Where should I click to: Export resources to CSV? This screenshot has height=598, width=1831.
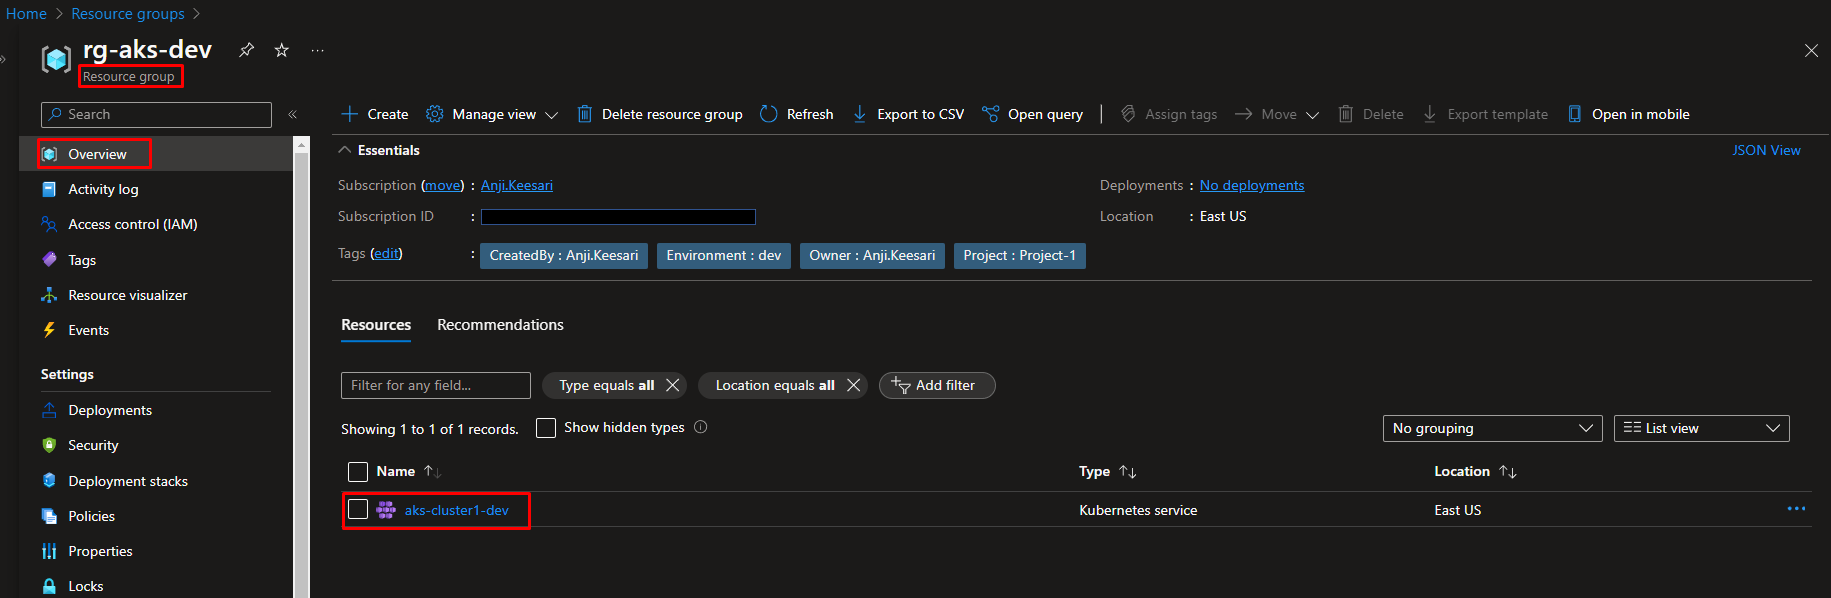909,114
